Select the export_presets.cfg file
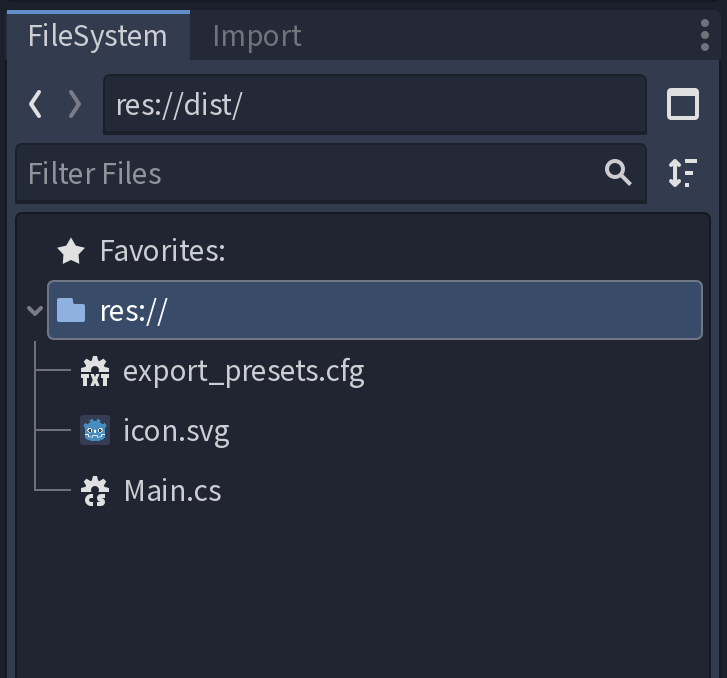This screenshot has width=727, height=678. click(x=243, y=372)
